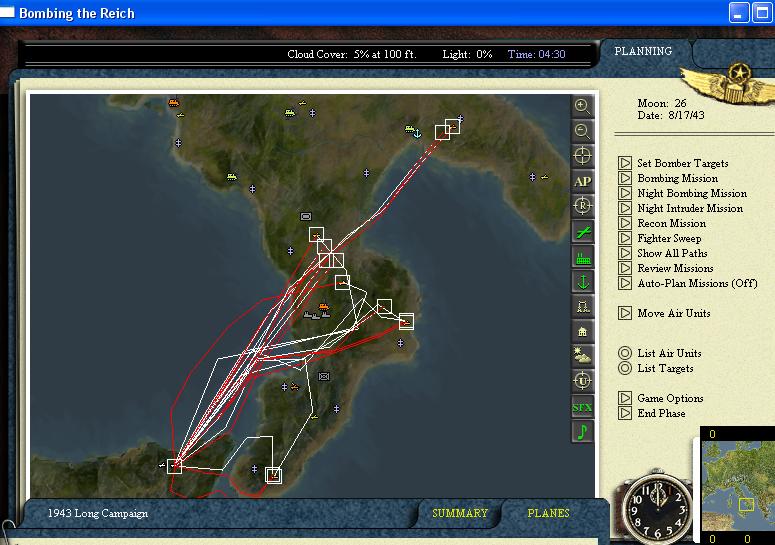Click the Cloud Cover 5% at 100 ft. text
The image size is (775, 545).
pyautogui.click(x=352, y=54)
